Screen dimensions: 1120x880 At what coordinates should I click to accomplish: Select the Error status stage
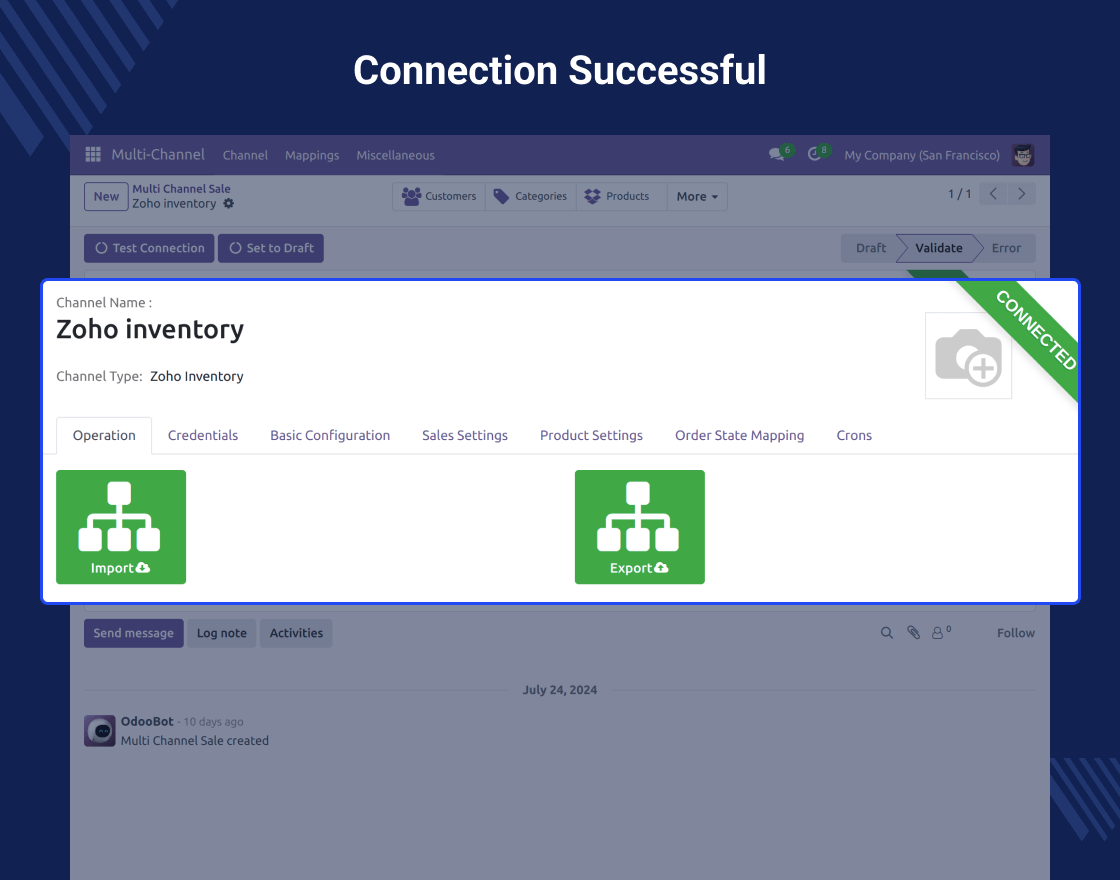(1006, 248)
